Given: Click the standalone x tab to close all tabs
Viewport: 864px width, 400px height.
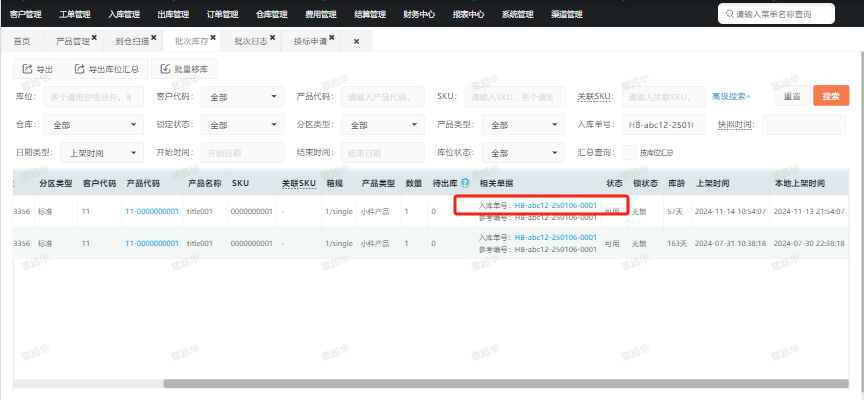Looking at the screenshot, I should (357, 41).
